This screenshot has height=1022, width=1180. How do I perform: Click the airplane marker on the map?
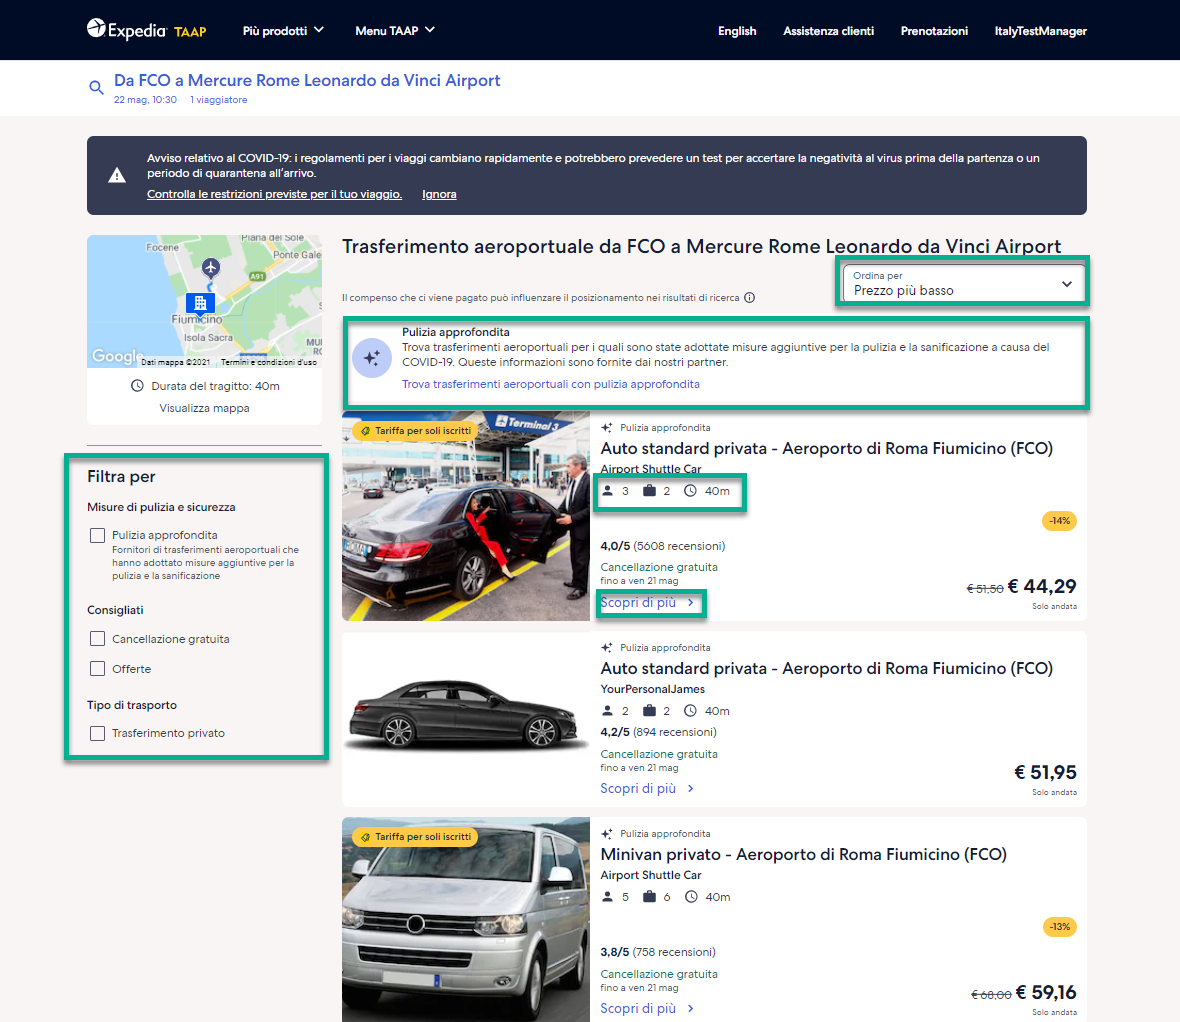point(211,267)
